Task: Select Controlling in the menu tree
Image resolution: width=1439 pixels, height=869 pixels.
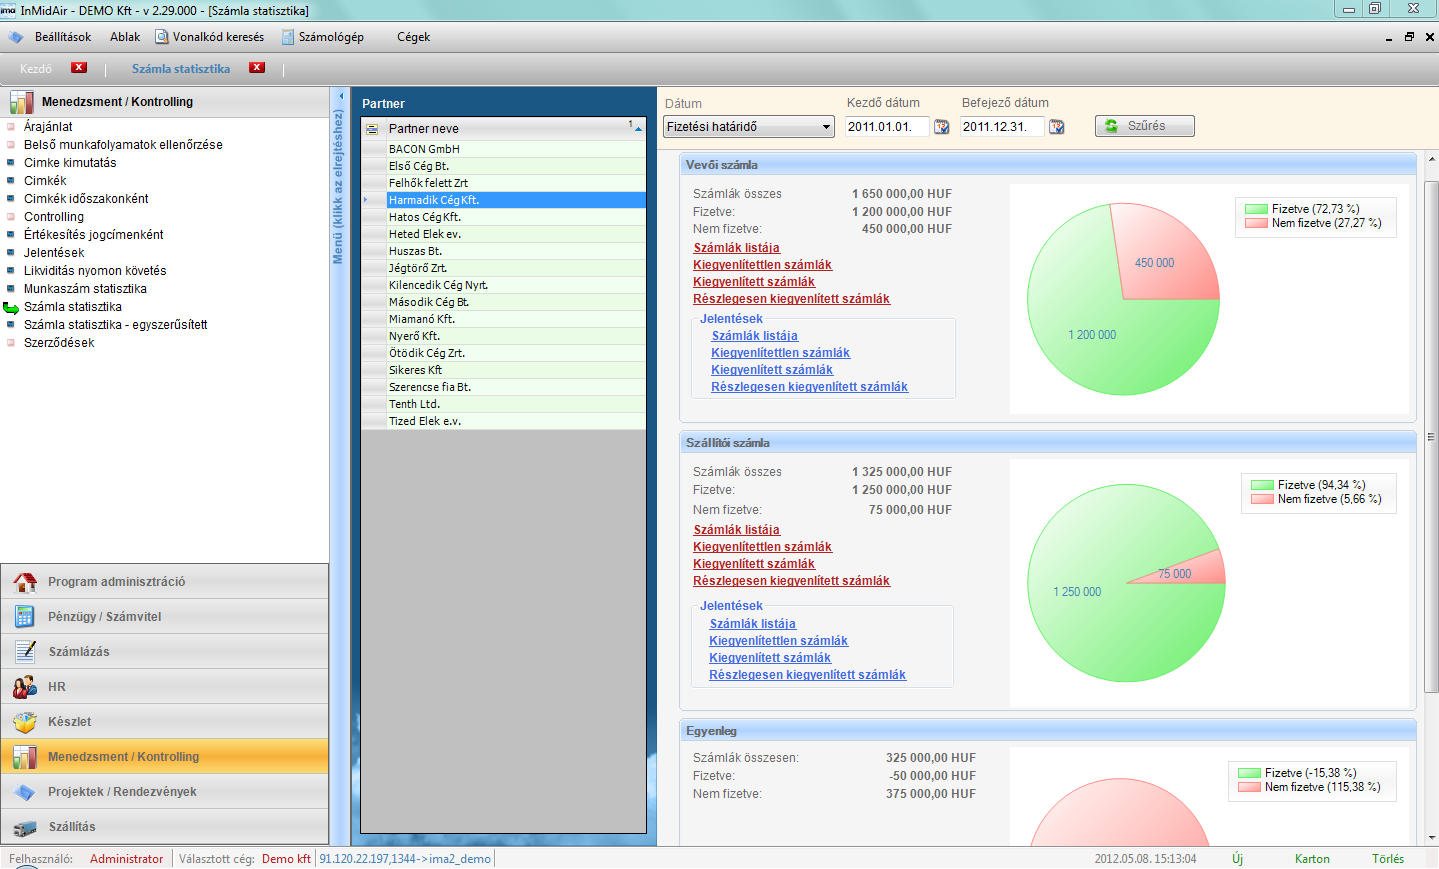Action: [54, 217]
